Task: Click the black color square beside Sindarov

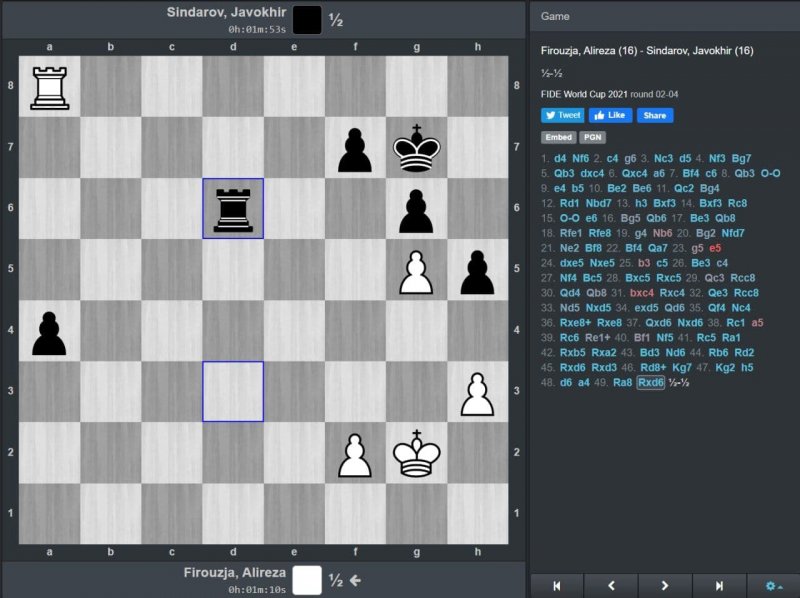Action: [307, 19]
